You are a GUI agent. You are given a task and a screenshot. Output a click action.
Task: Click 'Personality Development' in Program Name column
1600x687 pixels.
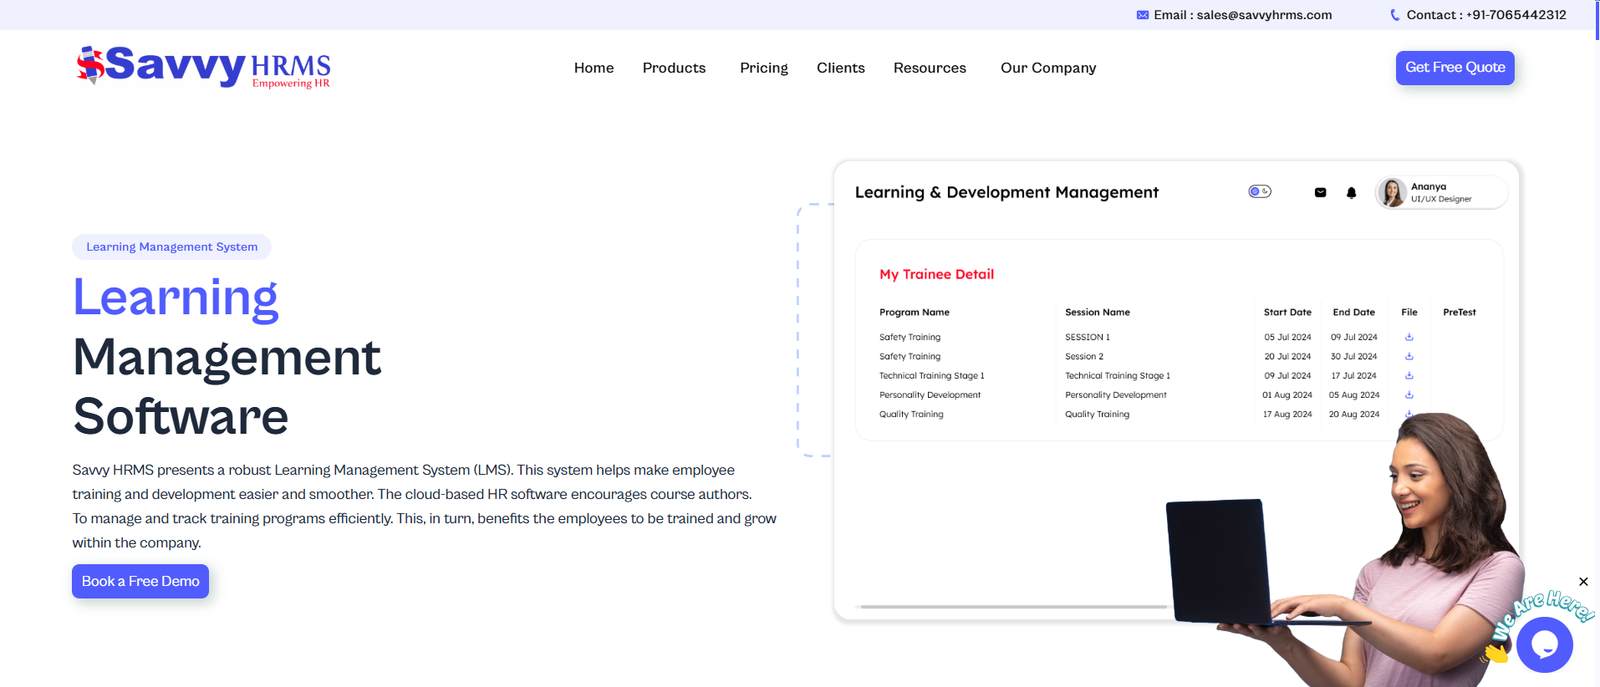pyautogui.click(x=929, y=395)
